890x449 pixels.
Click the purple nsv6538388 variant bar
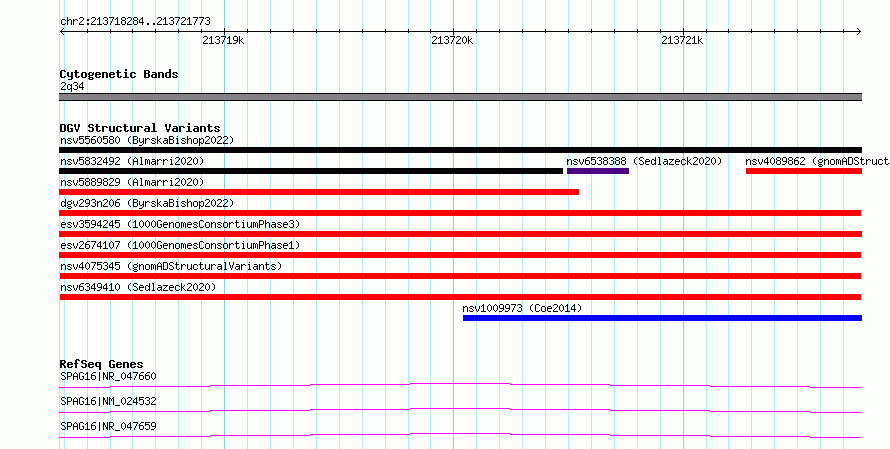(598, 171)
